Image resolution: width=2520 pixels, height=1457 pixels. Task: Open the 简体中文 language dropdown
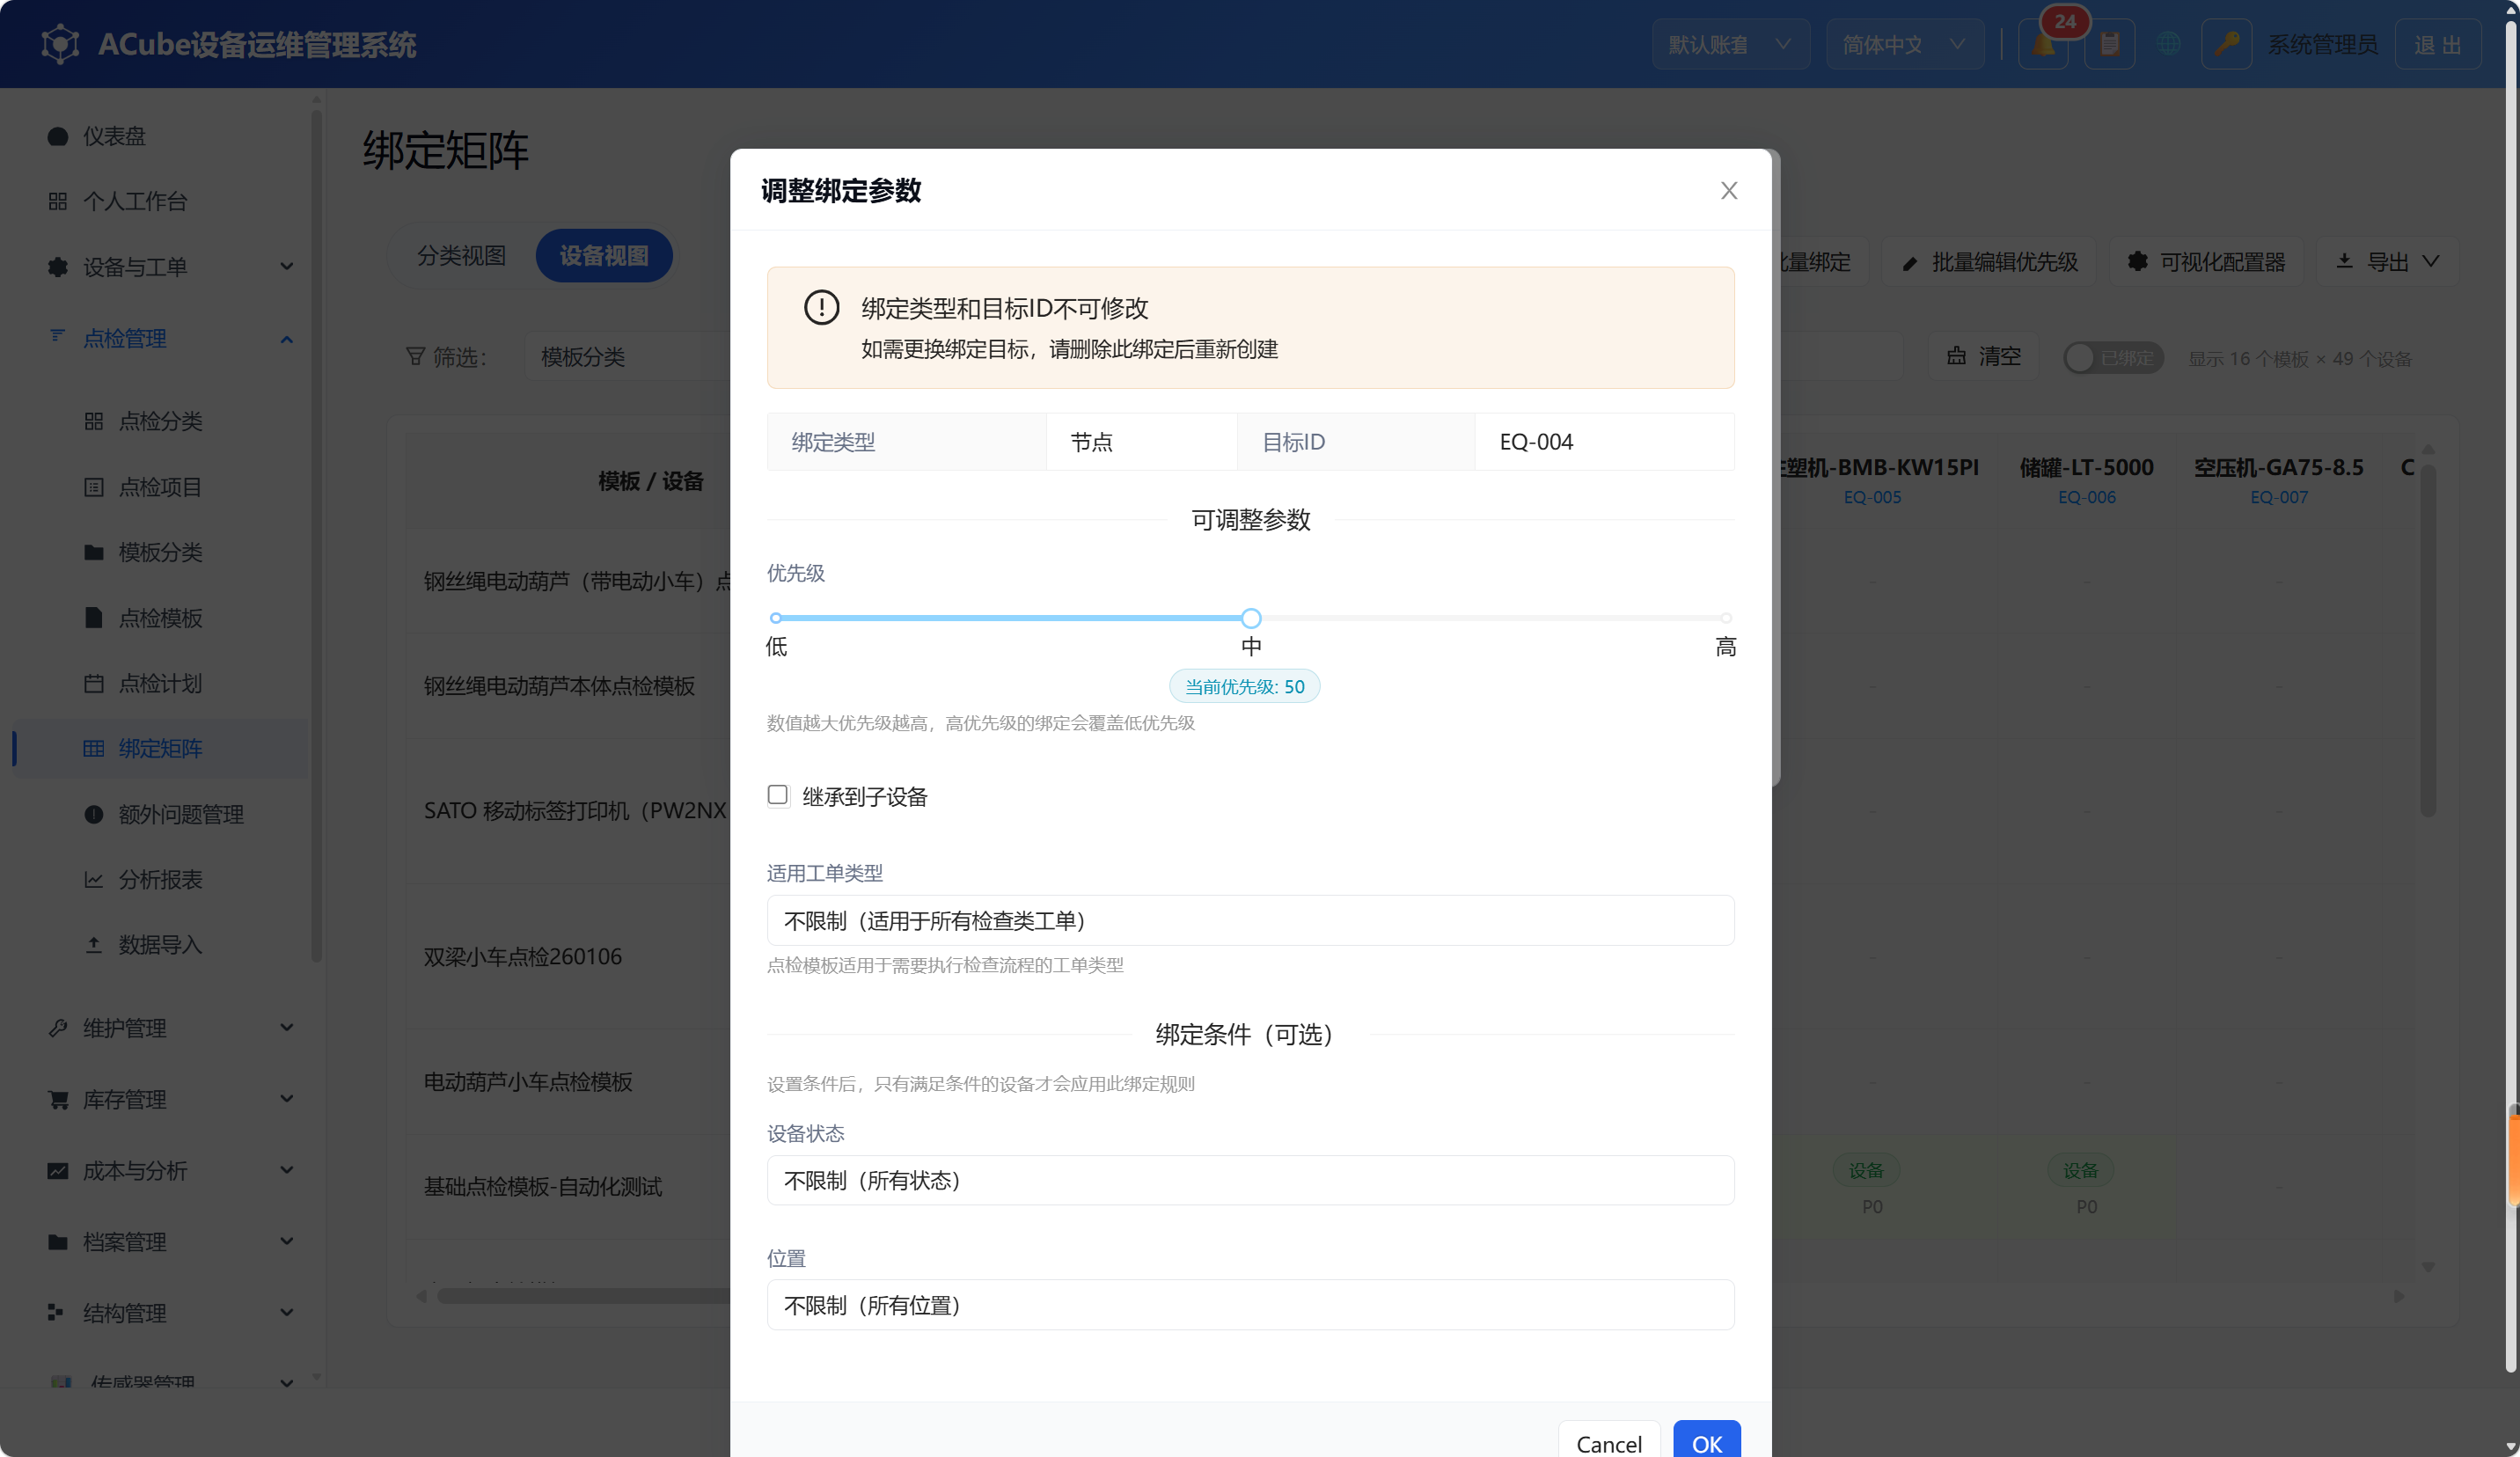(1905, 45)
